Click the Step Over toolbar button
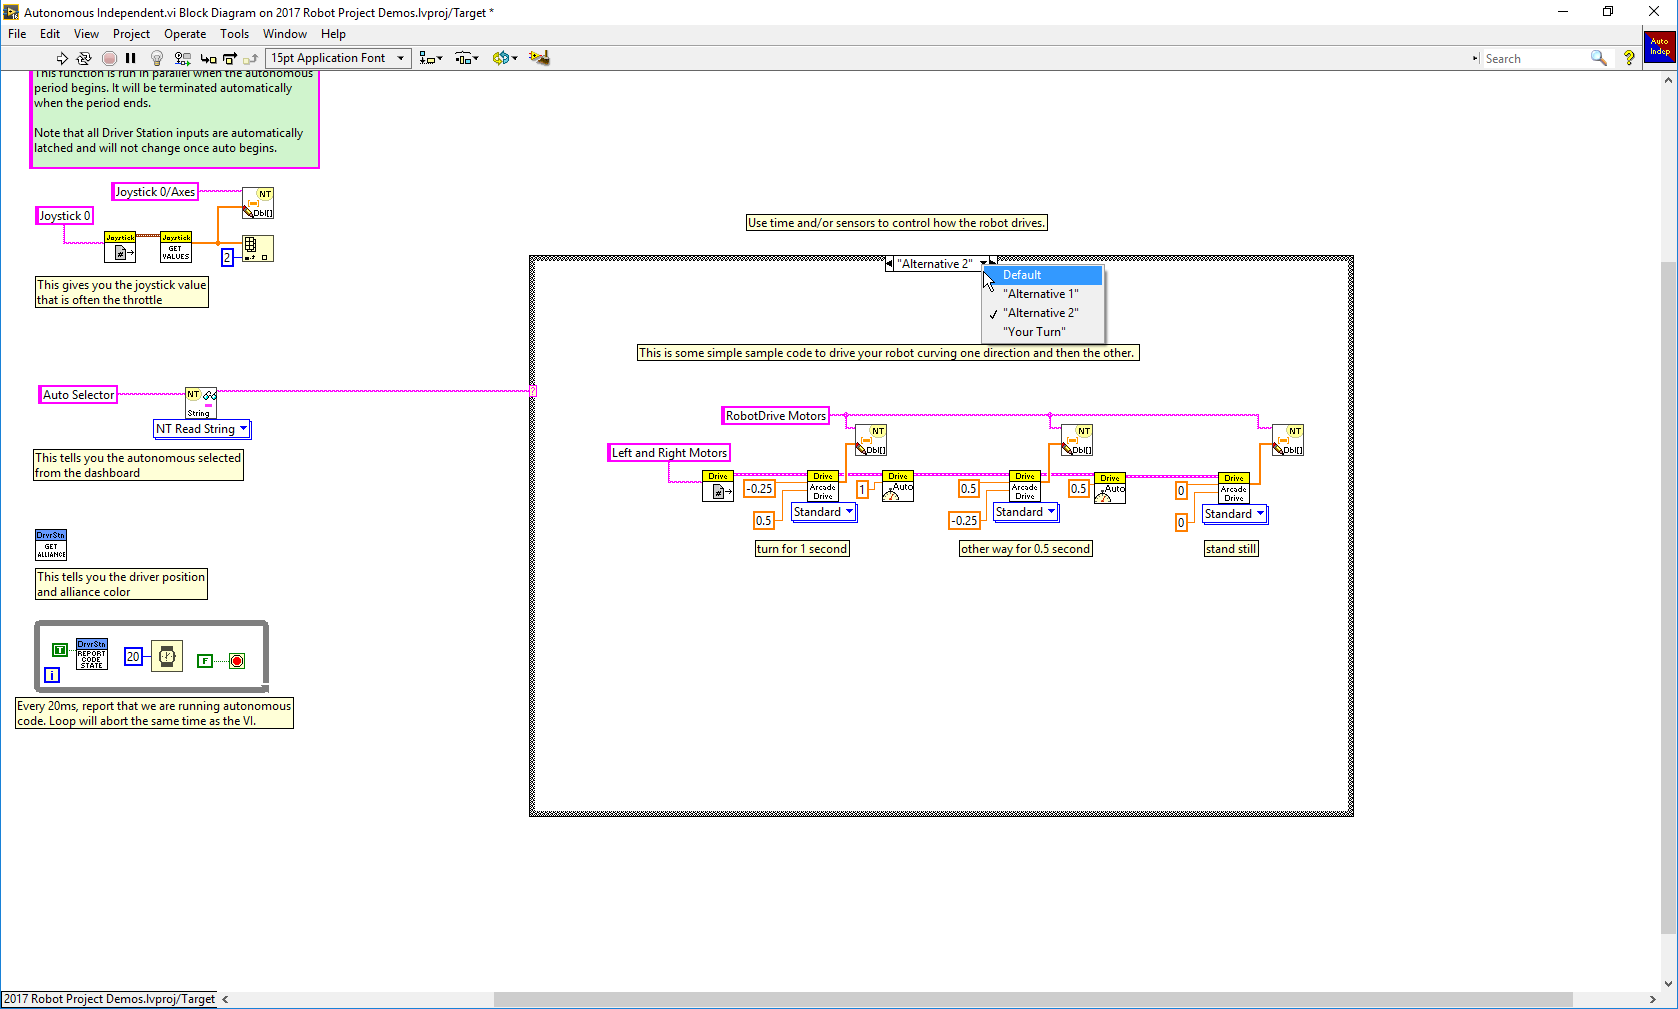 pos(230,58)
